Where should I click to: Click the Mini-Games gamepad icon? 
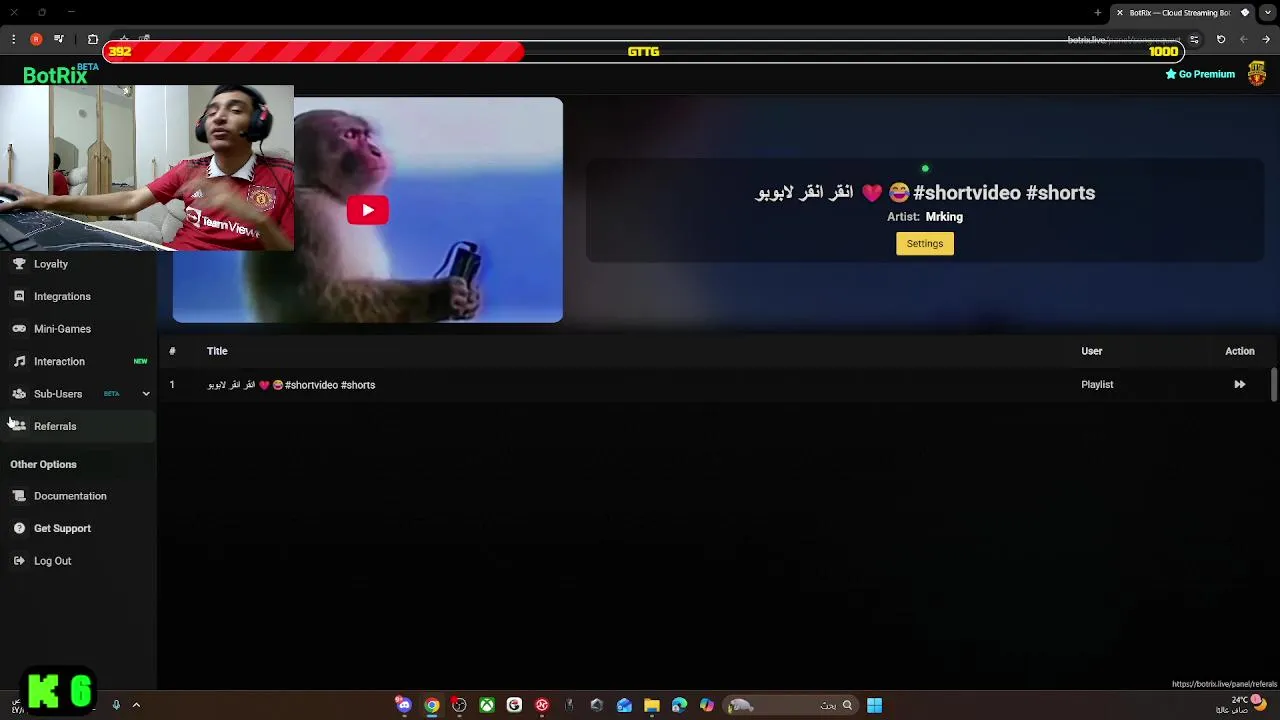(x=19, y=329)
